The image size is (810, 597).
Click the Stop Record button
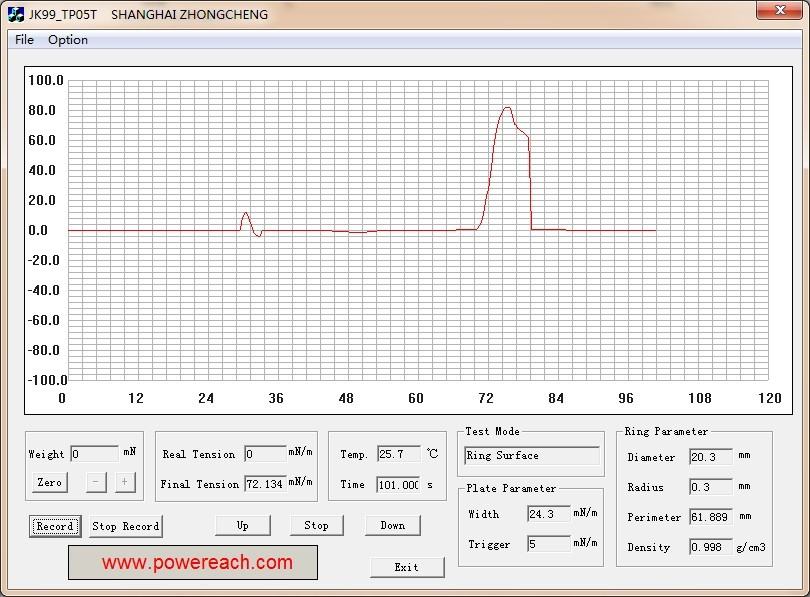point(126,526)
